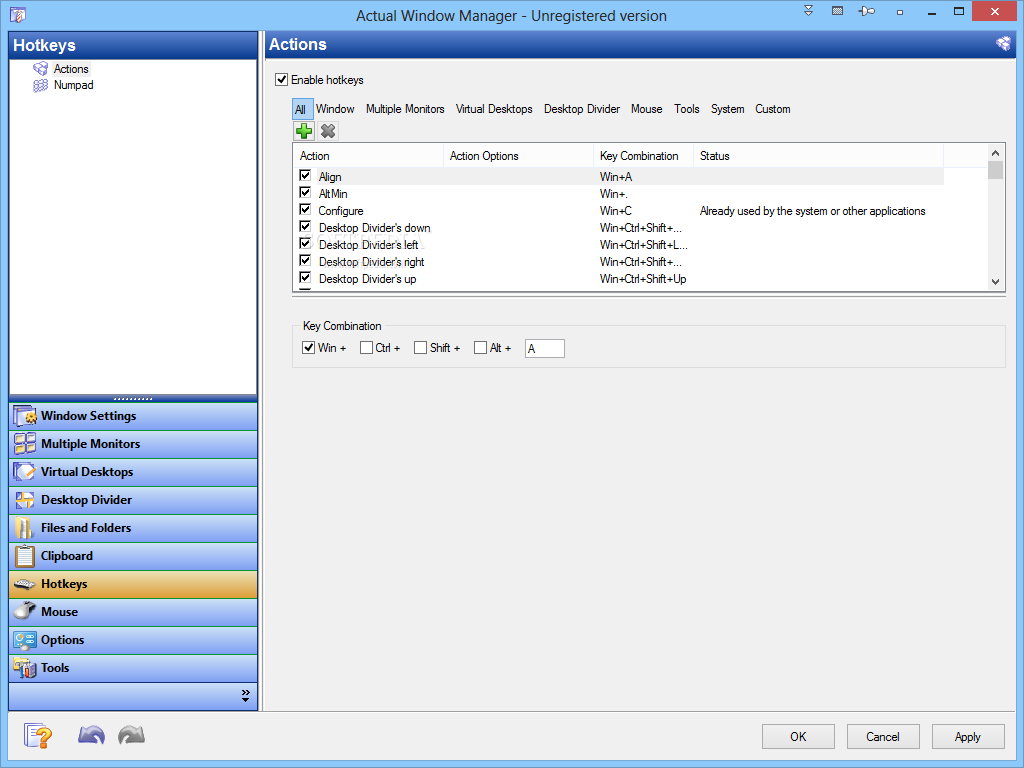
Task: Open the Clipboard section
Action: 133,556
